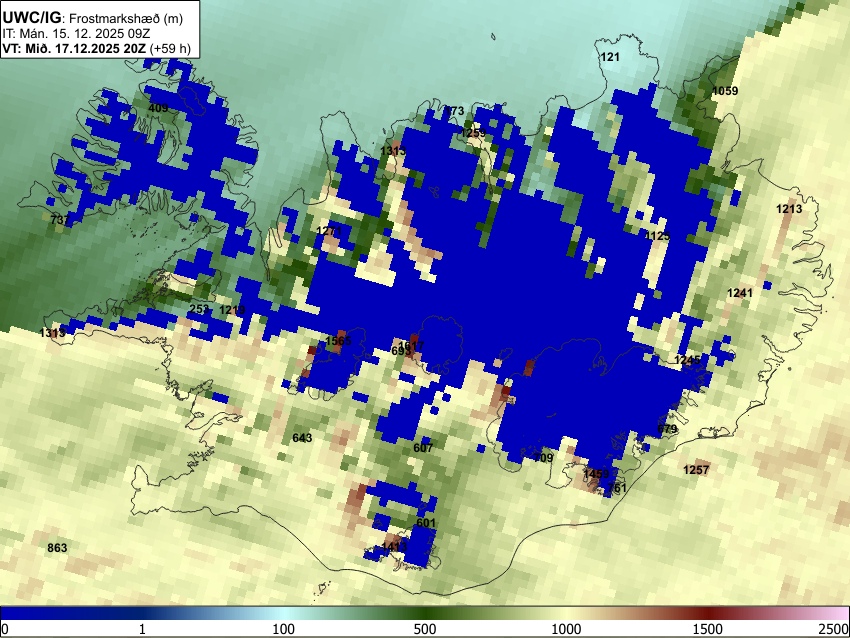Click the '1059' map value
The width and height of the screenshot is (850, 638).
coord(725,91)
